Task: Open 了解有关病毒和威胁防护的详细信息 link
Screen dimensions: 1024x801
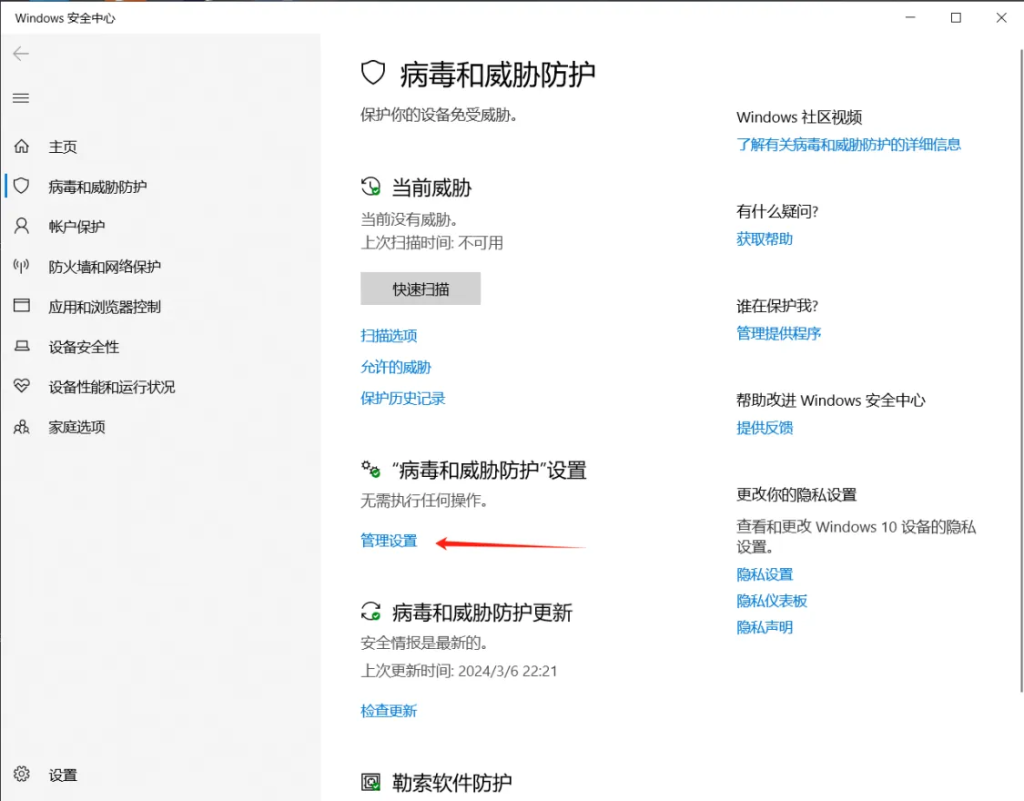Action: [x=848, y=144]
